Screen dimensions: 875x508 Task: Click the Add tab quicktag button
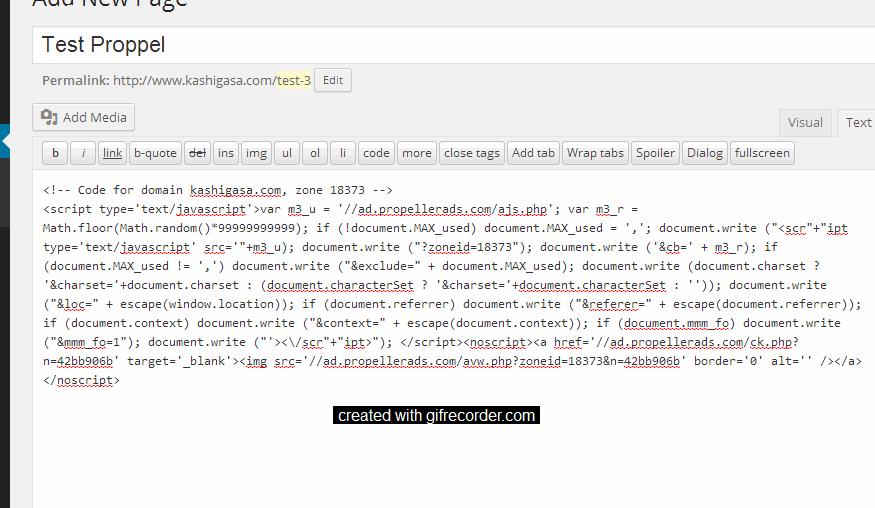(x=533, y=153)
